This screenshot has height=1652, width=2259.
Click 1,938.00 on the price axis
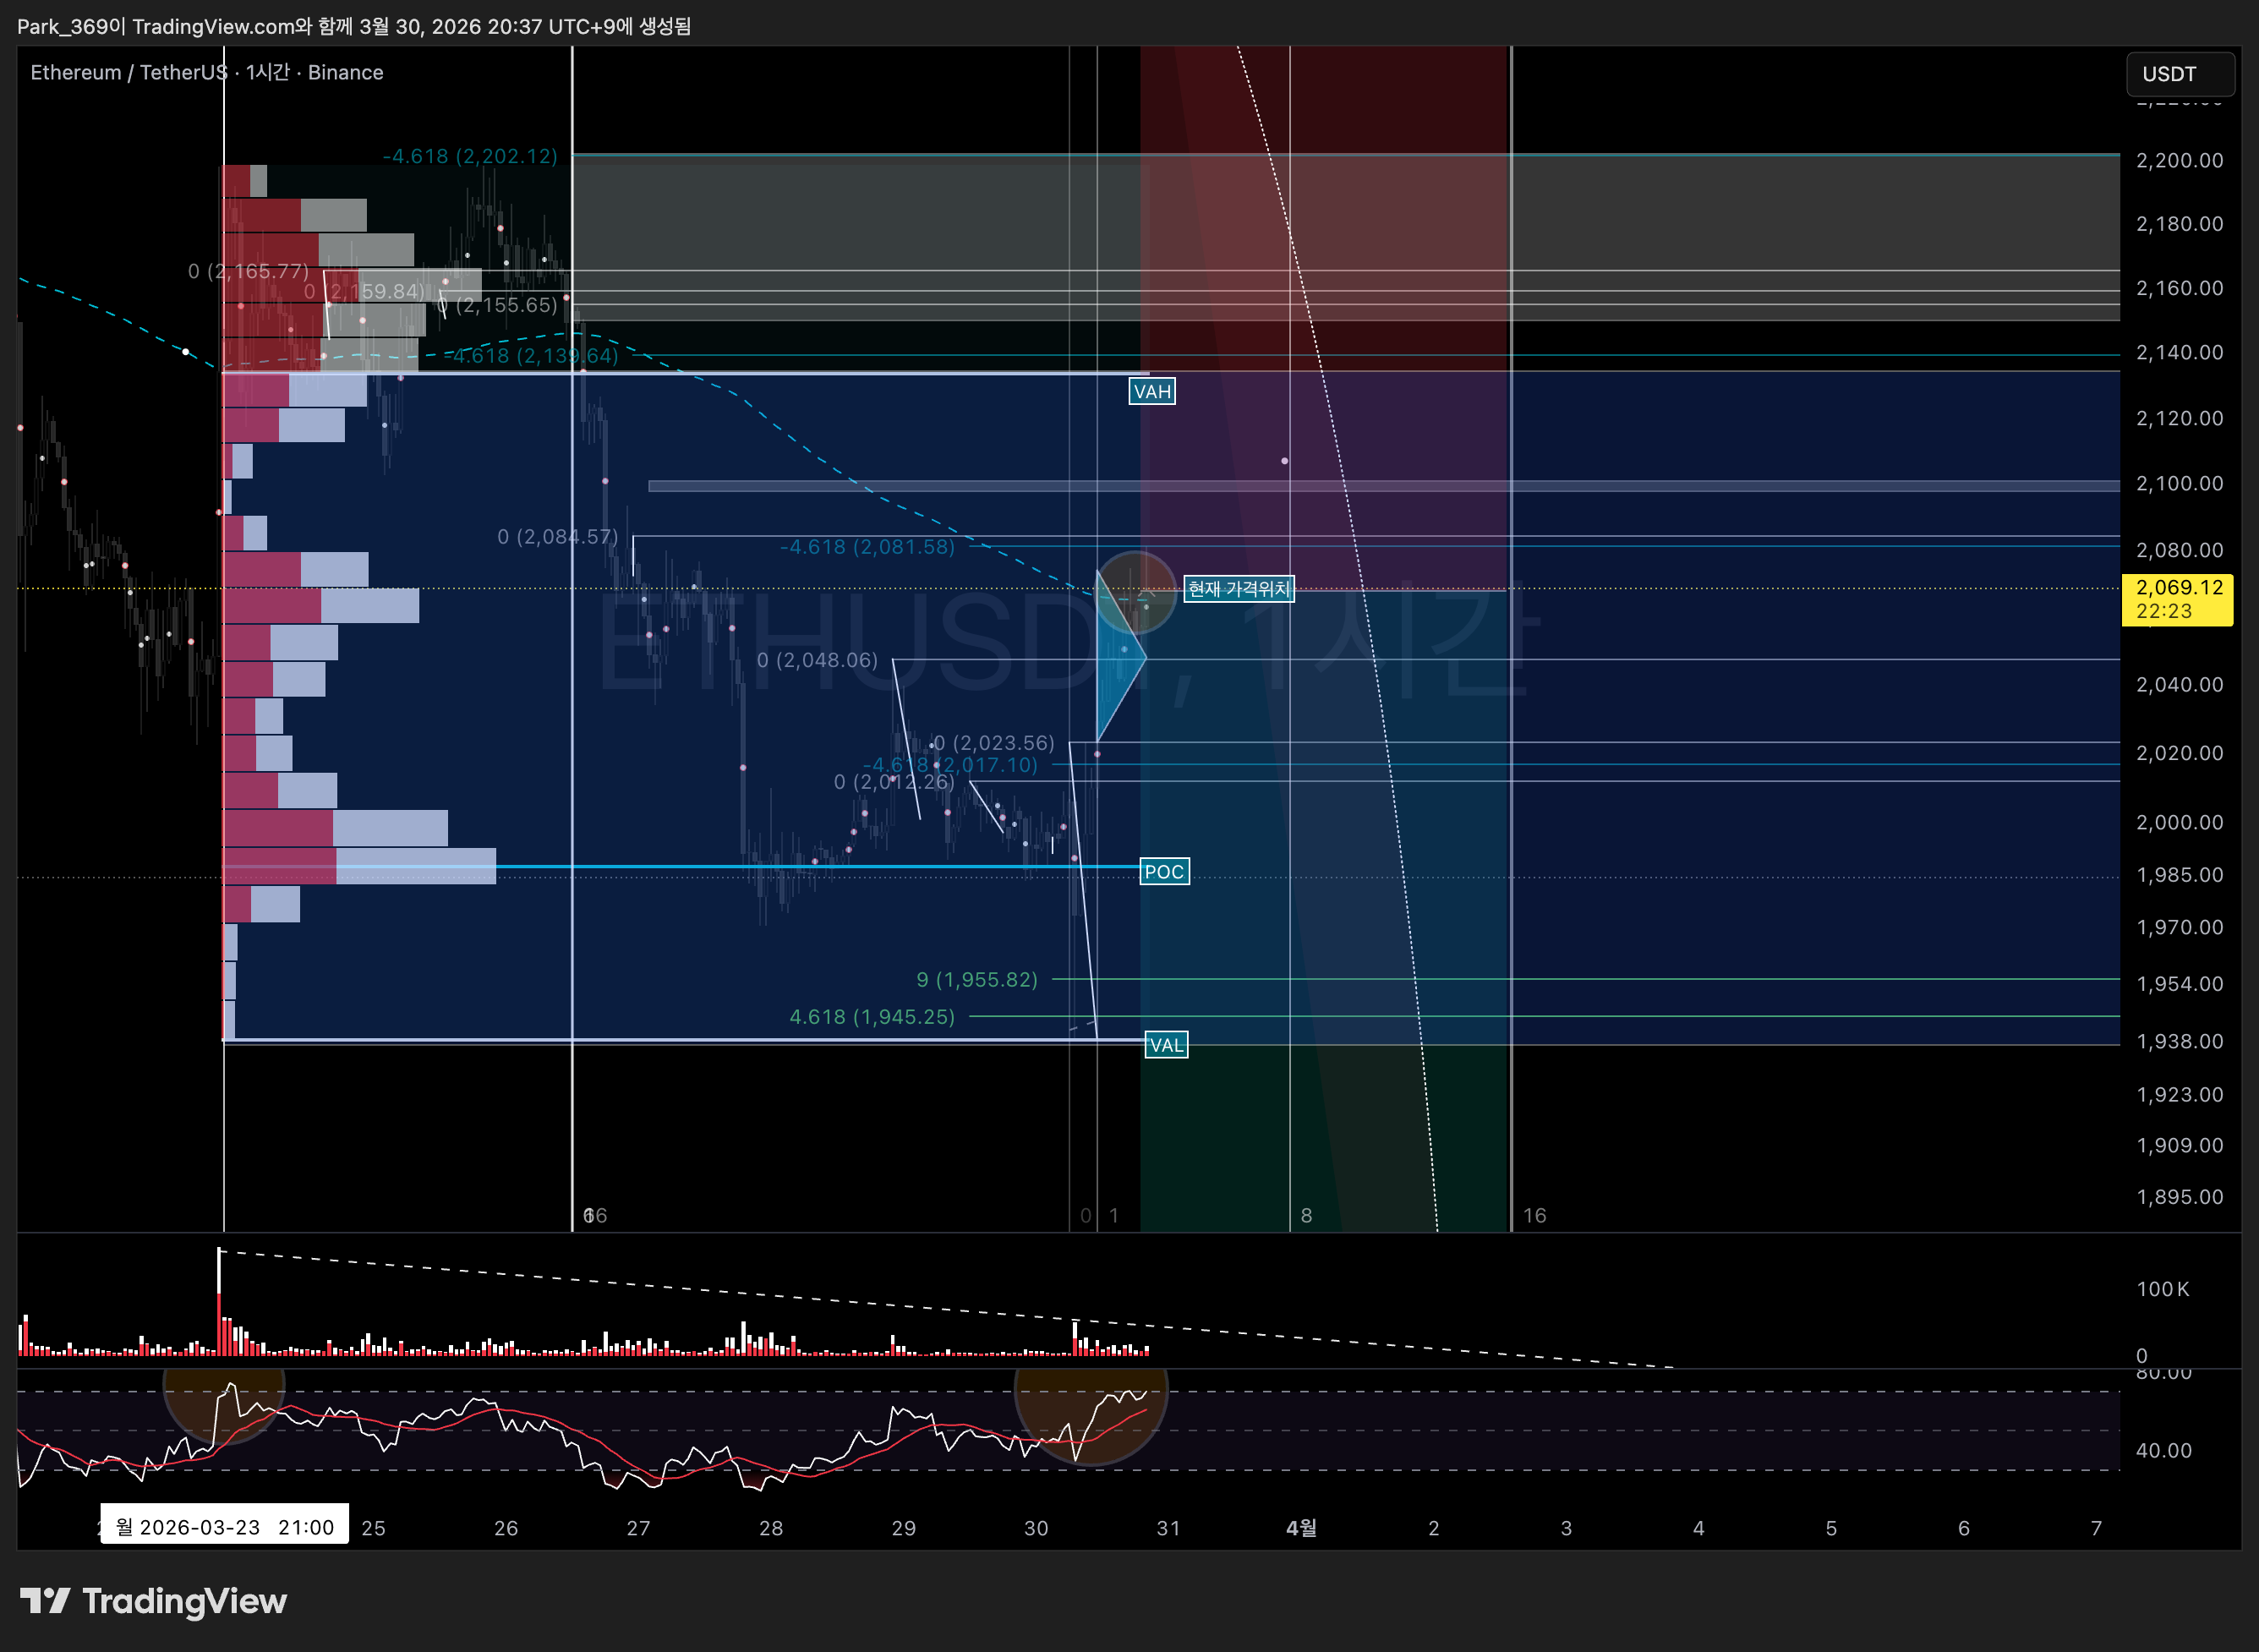(x=2179, y=1041)
